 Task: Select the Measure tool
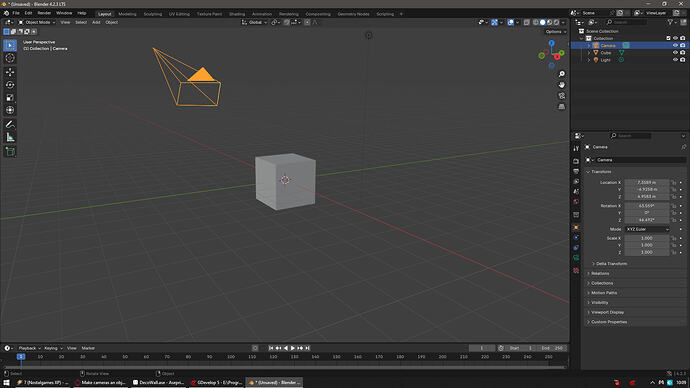pyautogui.click(x=10, y=138)
